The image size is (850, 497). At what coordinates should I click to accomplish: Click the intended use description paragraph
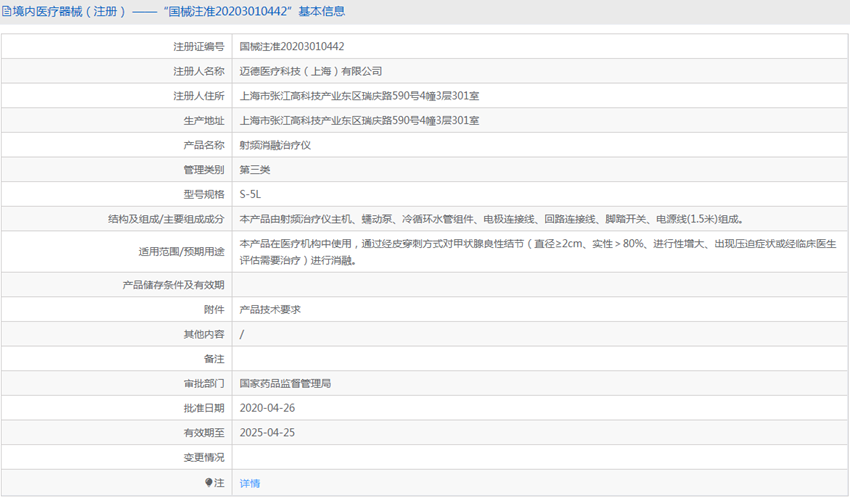(x=538, y=252)
